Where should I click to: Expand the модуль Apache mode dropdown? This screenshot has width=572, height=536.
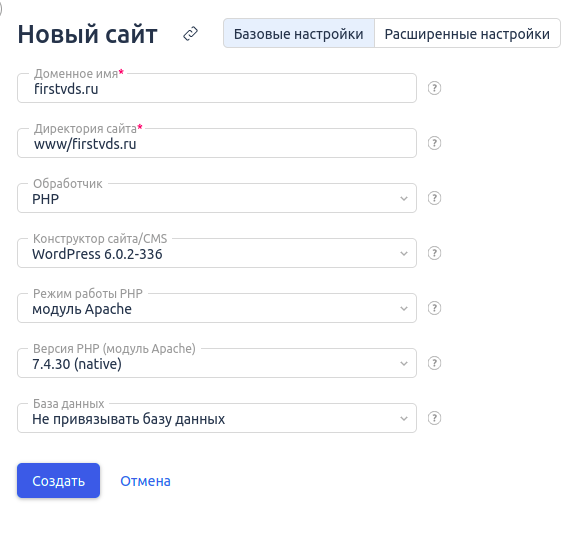[217, 308]
